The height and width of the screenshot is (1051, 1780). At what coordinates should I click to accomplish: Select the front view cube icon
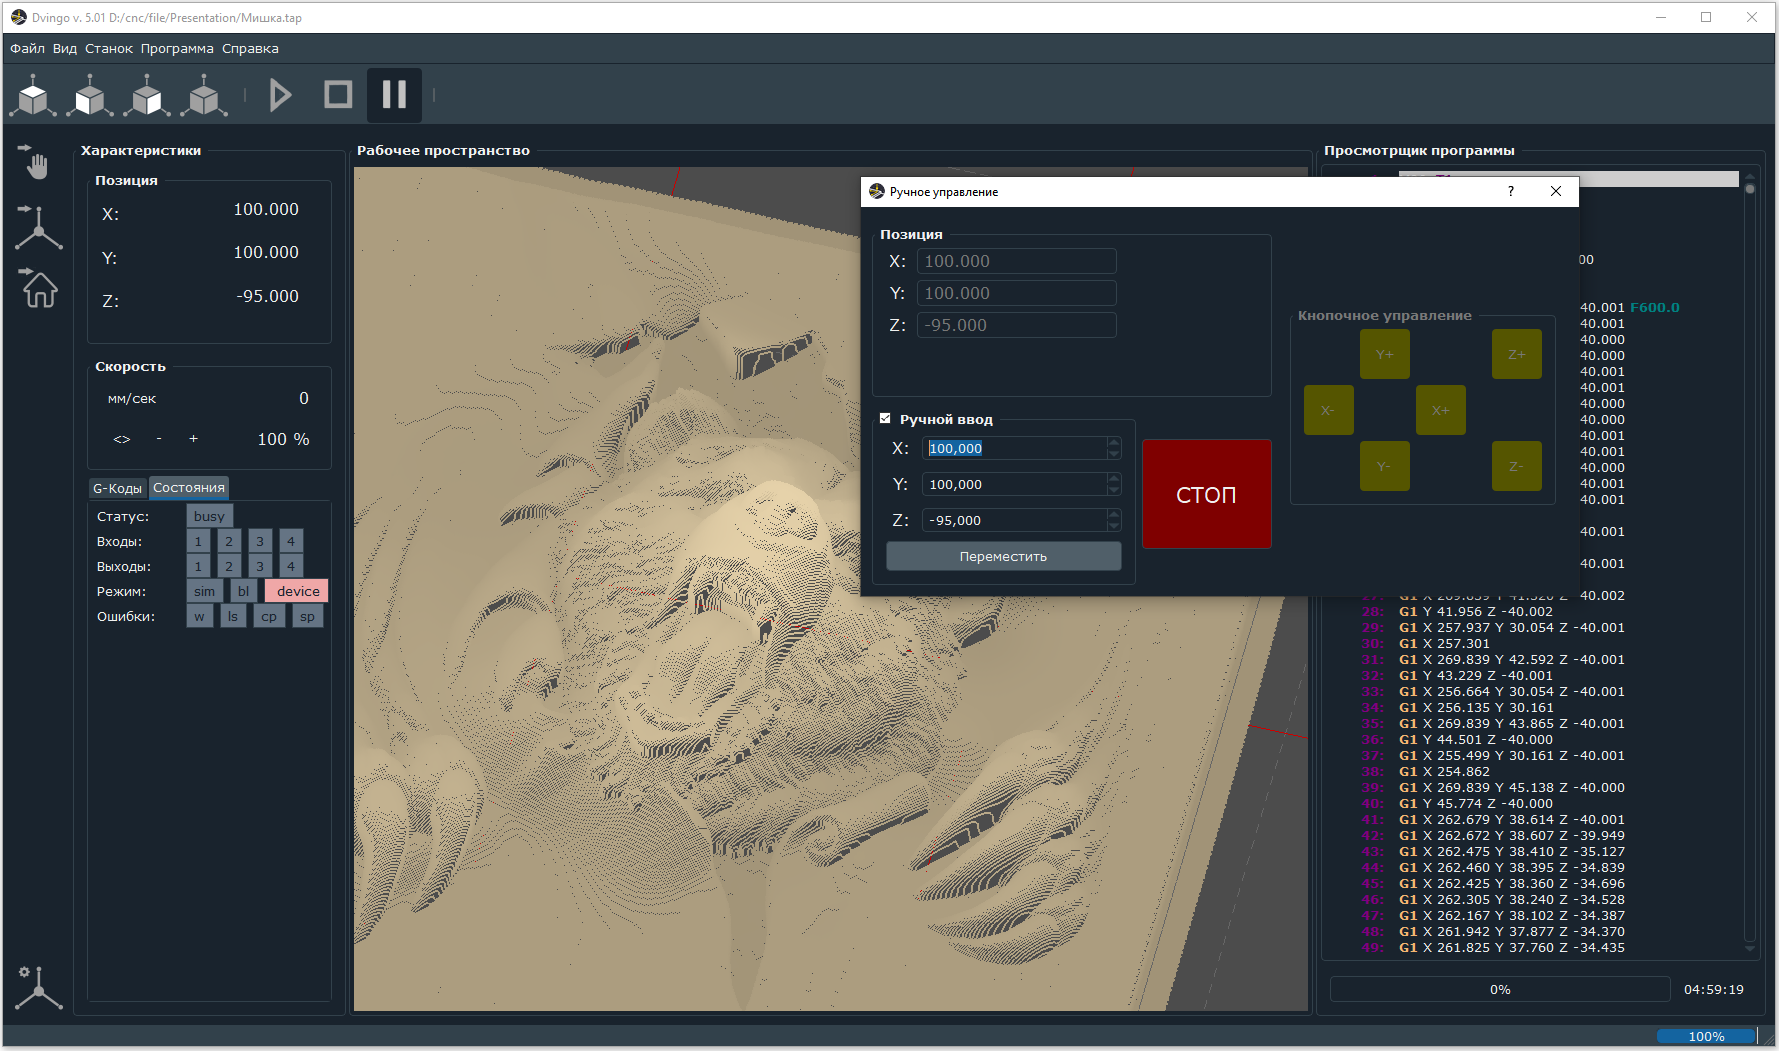coord(90,96)
